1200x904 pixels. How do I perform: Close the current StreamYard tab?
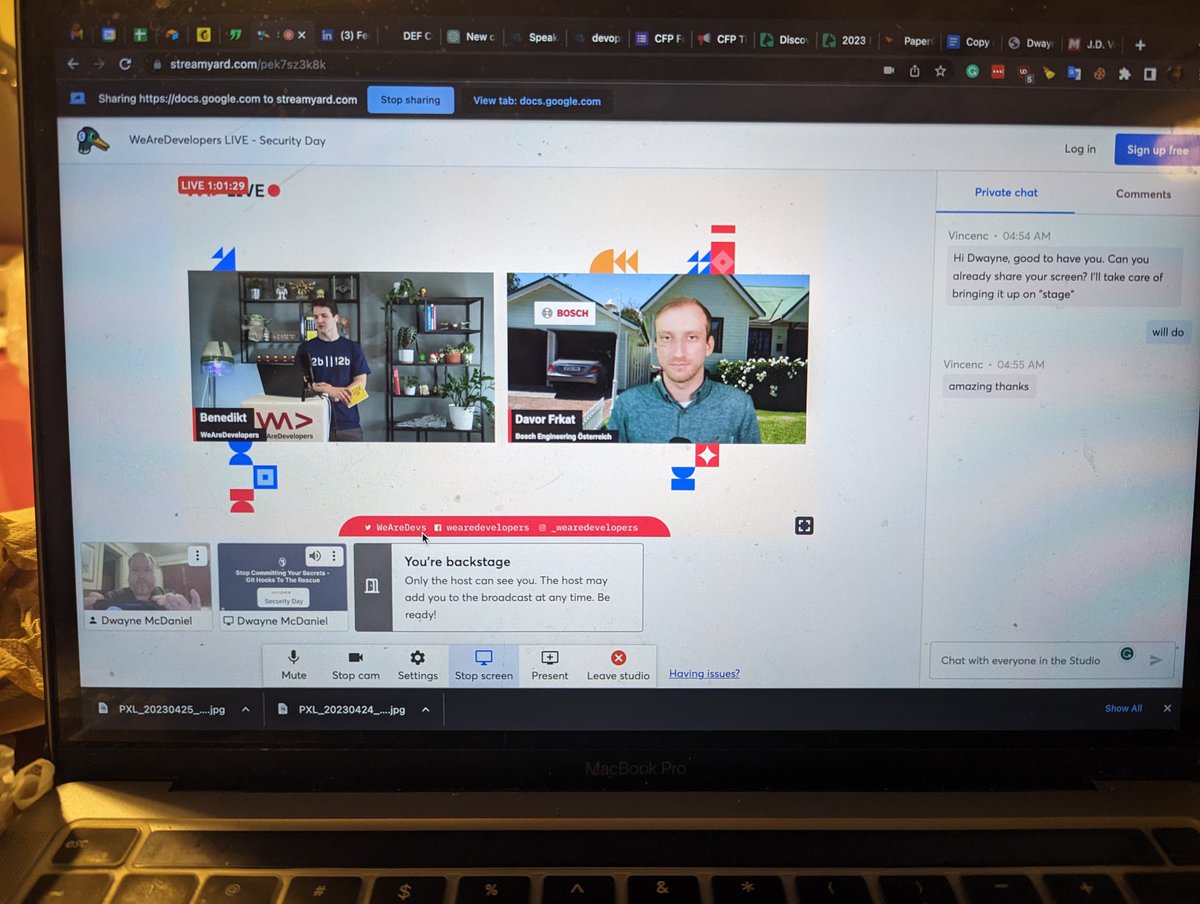point(301,35)
